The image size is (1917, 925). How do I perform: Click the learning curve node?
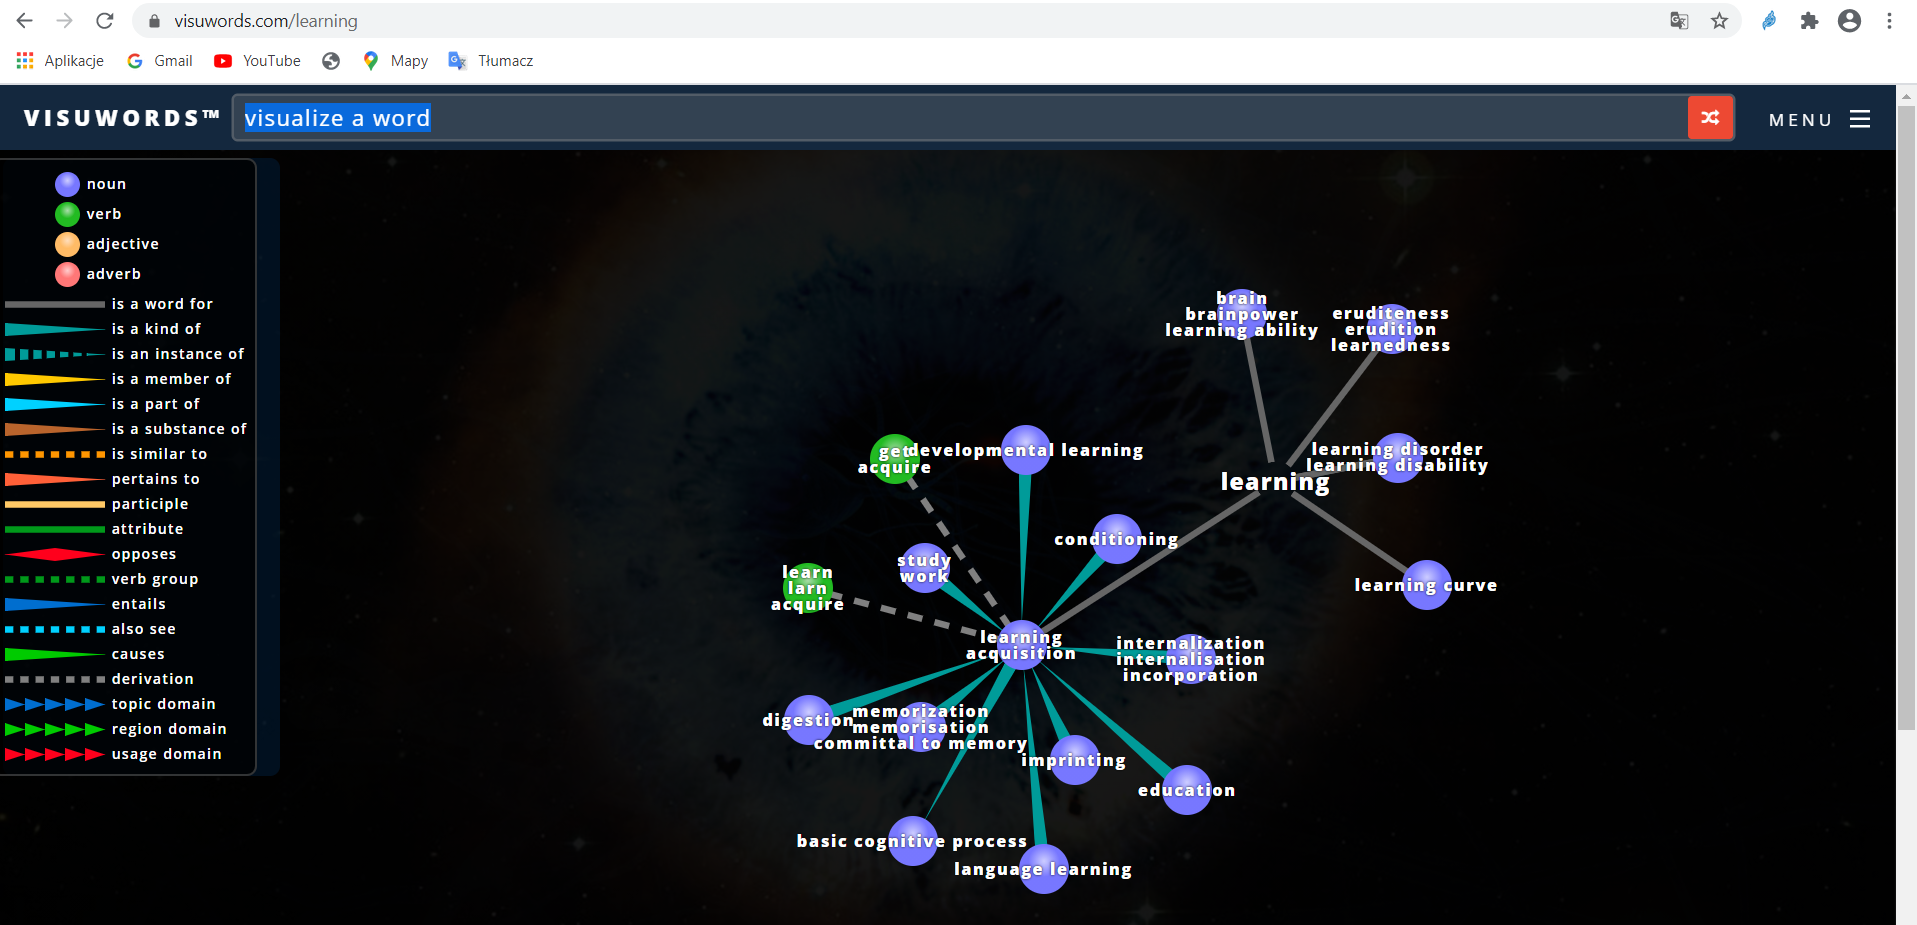point(1426,585)
